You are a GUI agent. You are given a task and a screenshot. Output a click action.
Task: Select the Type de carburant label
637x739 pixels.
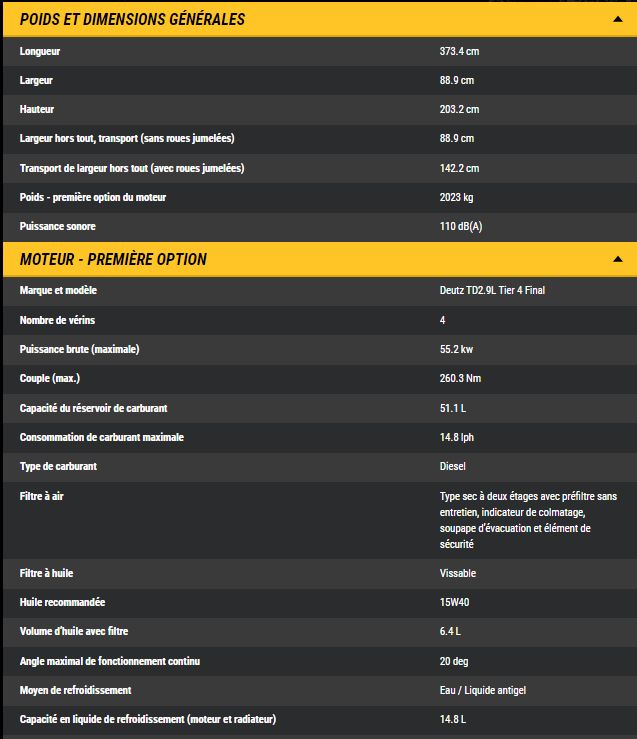(x=58, y=466)
